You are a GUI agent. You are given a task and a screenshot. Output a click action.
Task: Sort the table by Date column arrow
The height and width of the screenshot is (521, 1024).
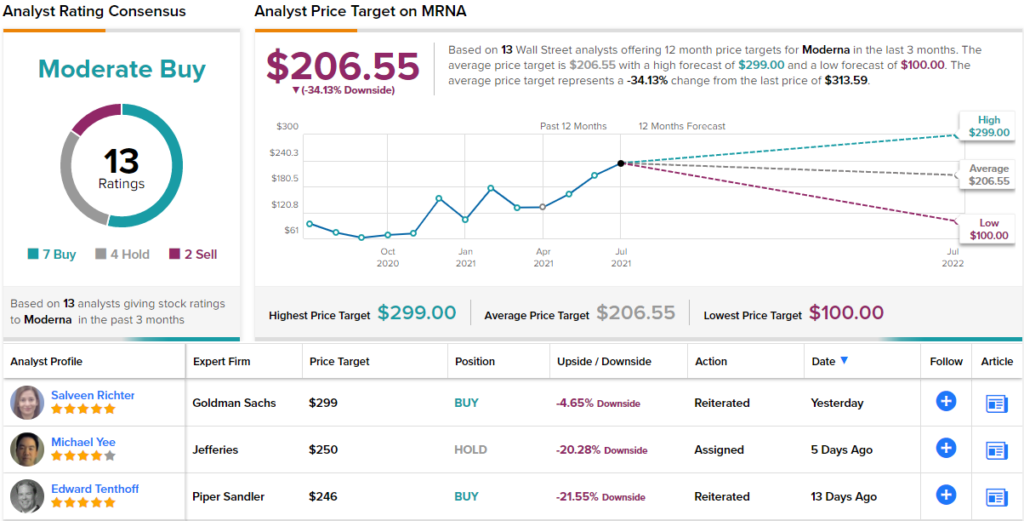[844, 361]
